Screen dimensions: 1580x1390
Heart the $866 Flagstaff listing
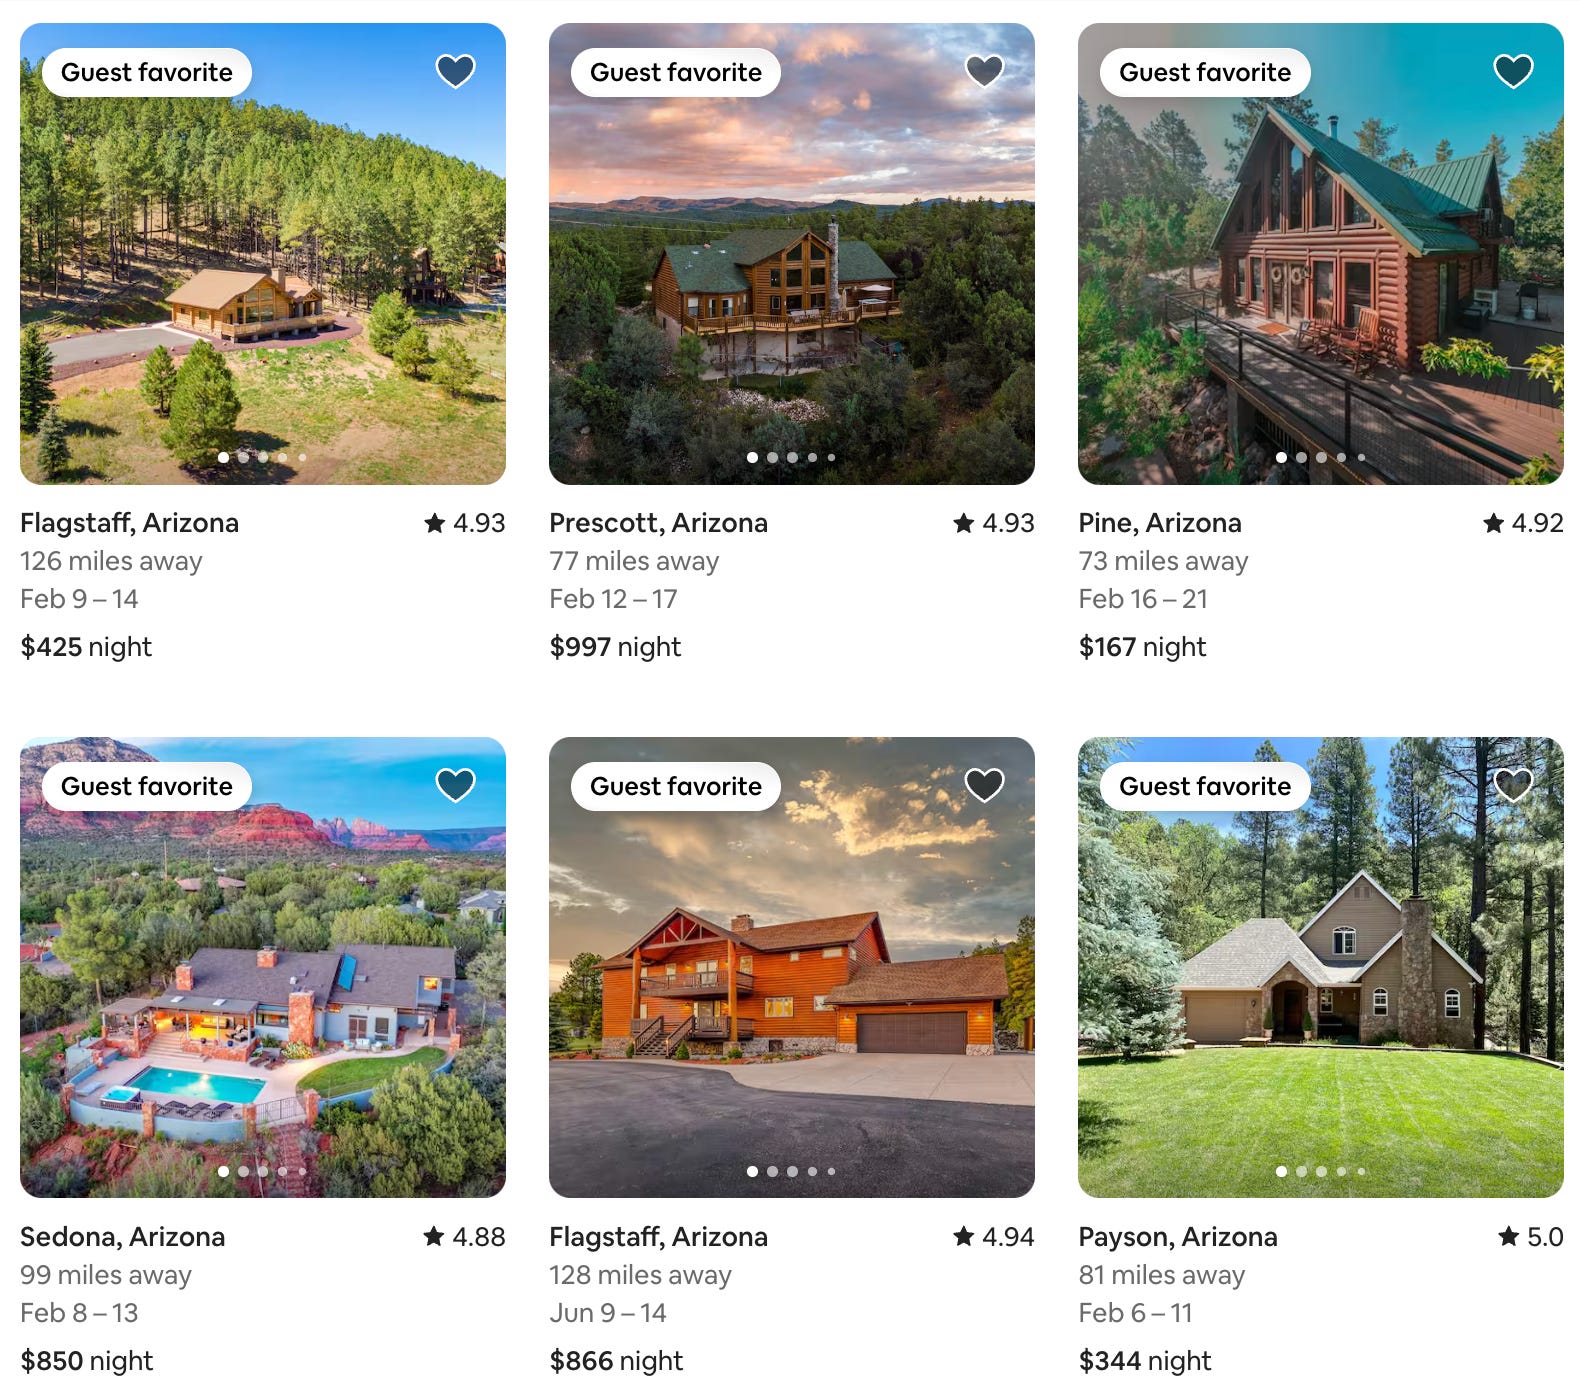click(984, 785)
